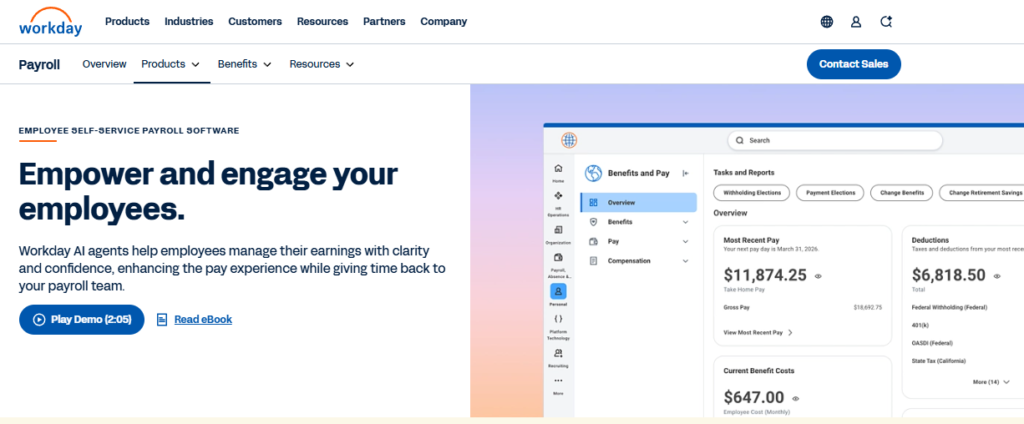Click the Current Benefit Costs heading
Image resolution: width=1024 pixels, height=424 pixels.
(759, 370)
